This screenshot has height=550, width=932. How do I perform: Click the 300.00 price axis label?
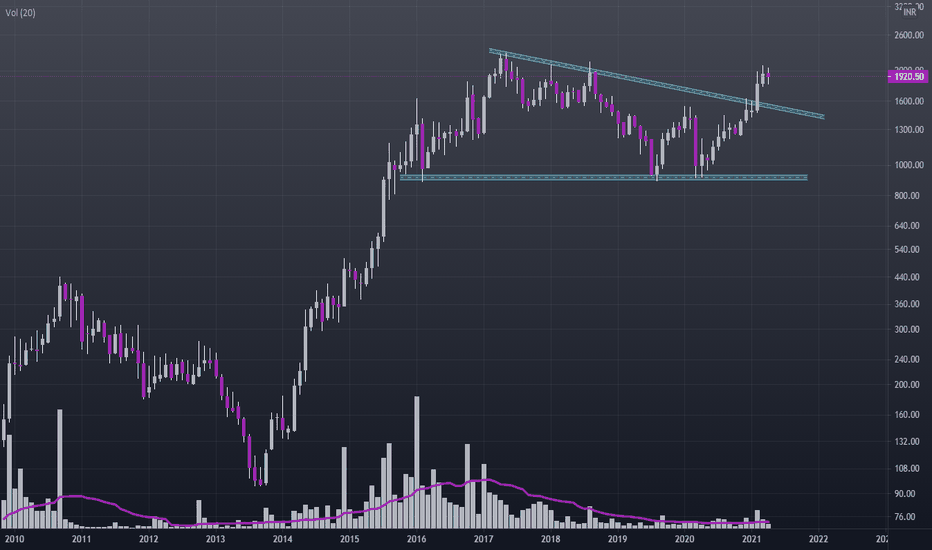tap(907, 329)
